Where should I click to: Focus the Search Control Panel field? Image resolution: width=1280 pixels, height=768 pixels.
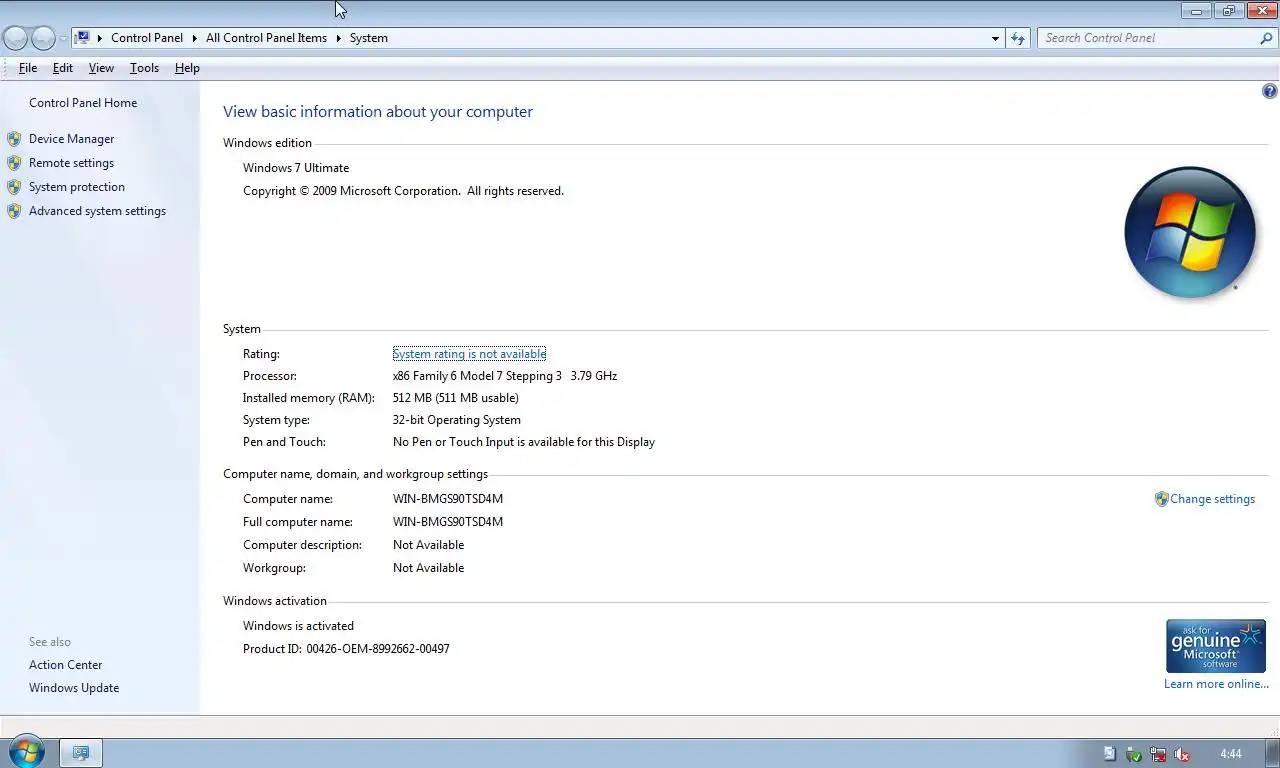coord(1148,38)
